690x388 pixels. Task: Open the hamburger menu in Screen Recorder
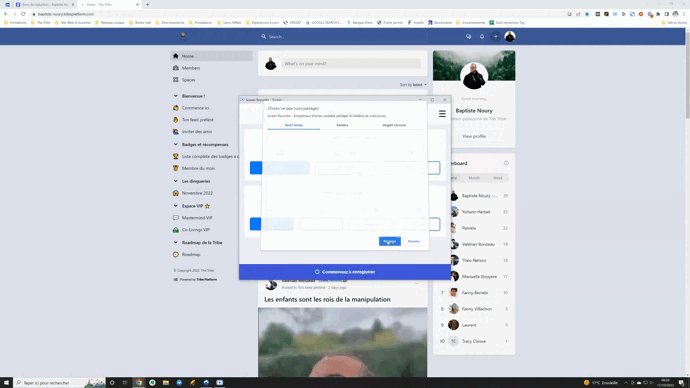coord(442,114)
